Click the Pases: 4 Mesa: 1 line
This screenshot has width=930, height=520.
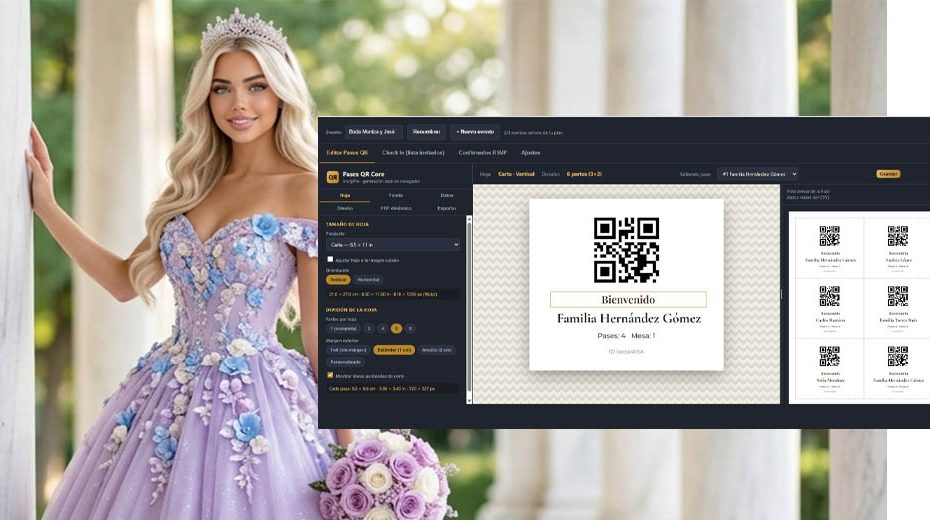click(626, 336)
